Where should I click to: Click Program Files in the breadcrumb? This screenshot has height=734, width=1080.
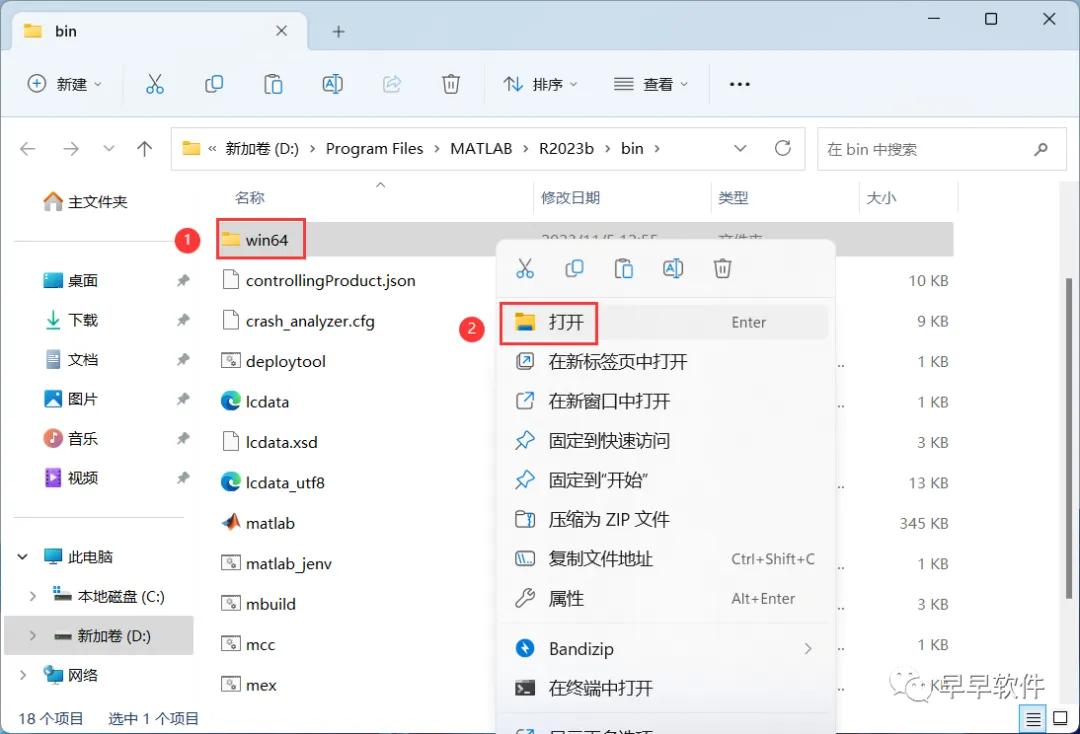point(374,149)
